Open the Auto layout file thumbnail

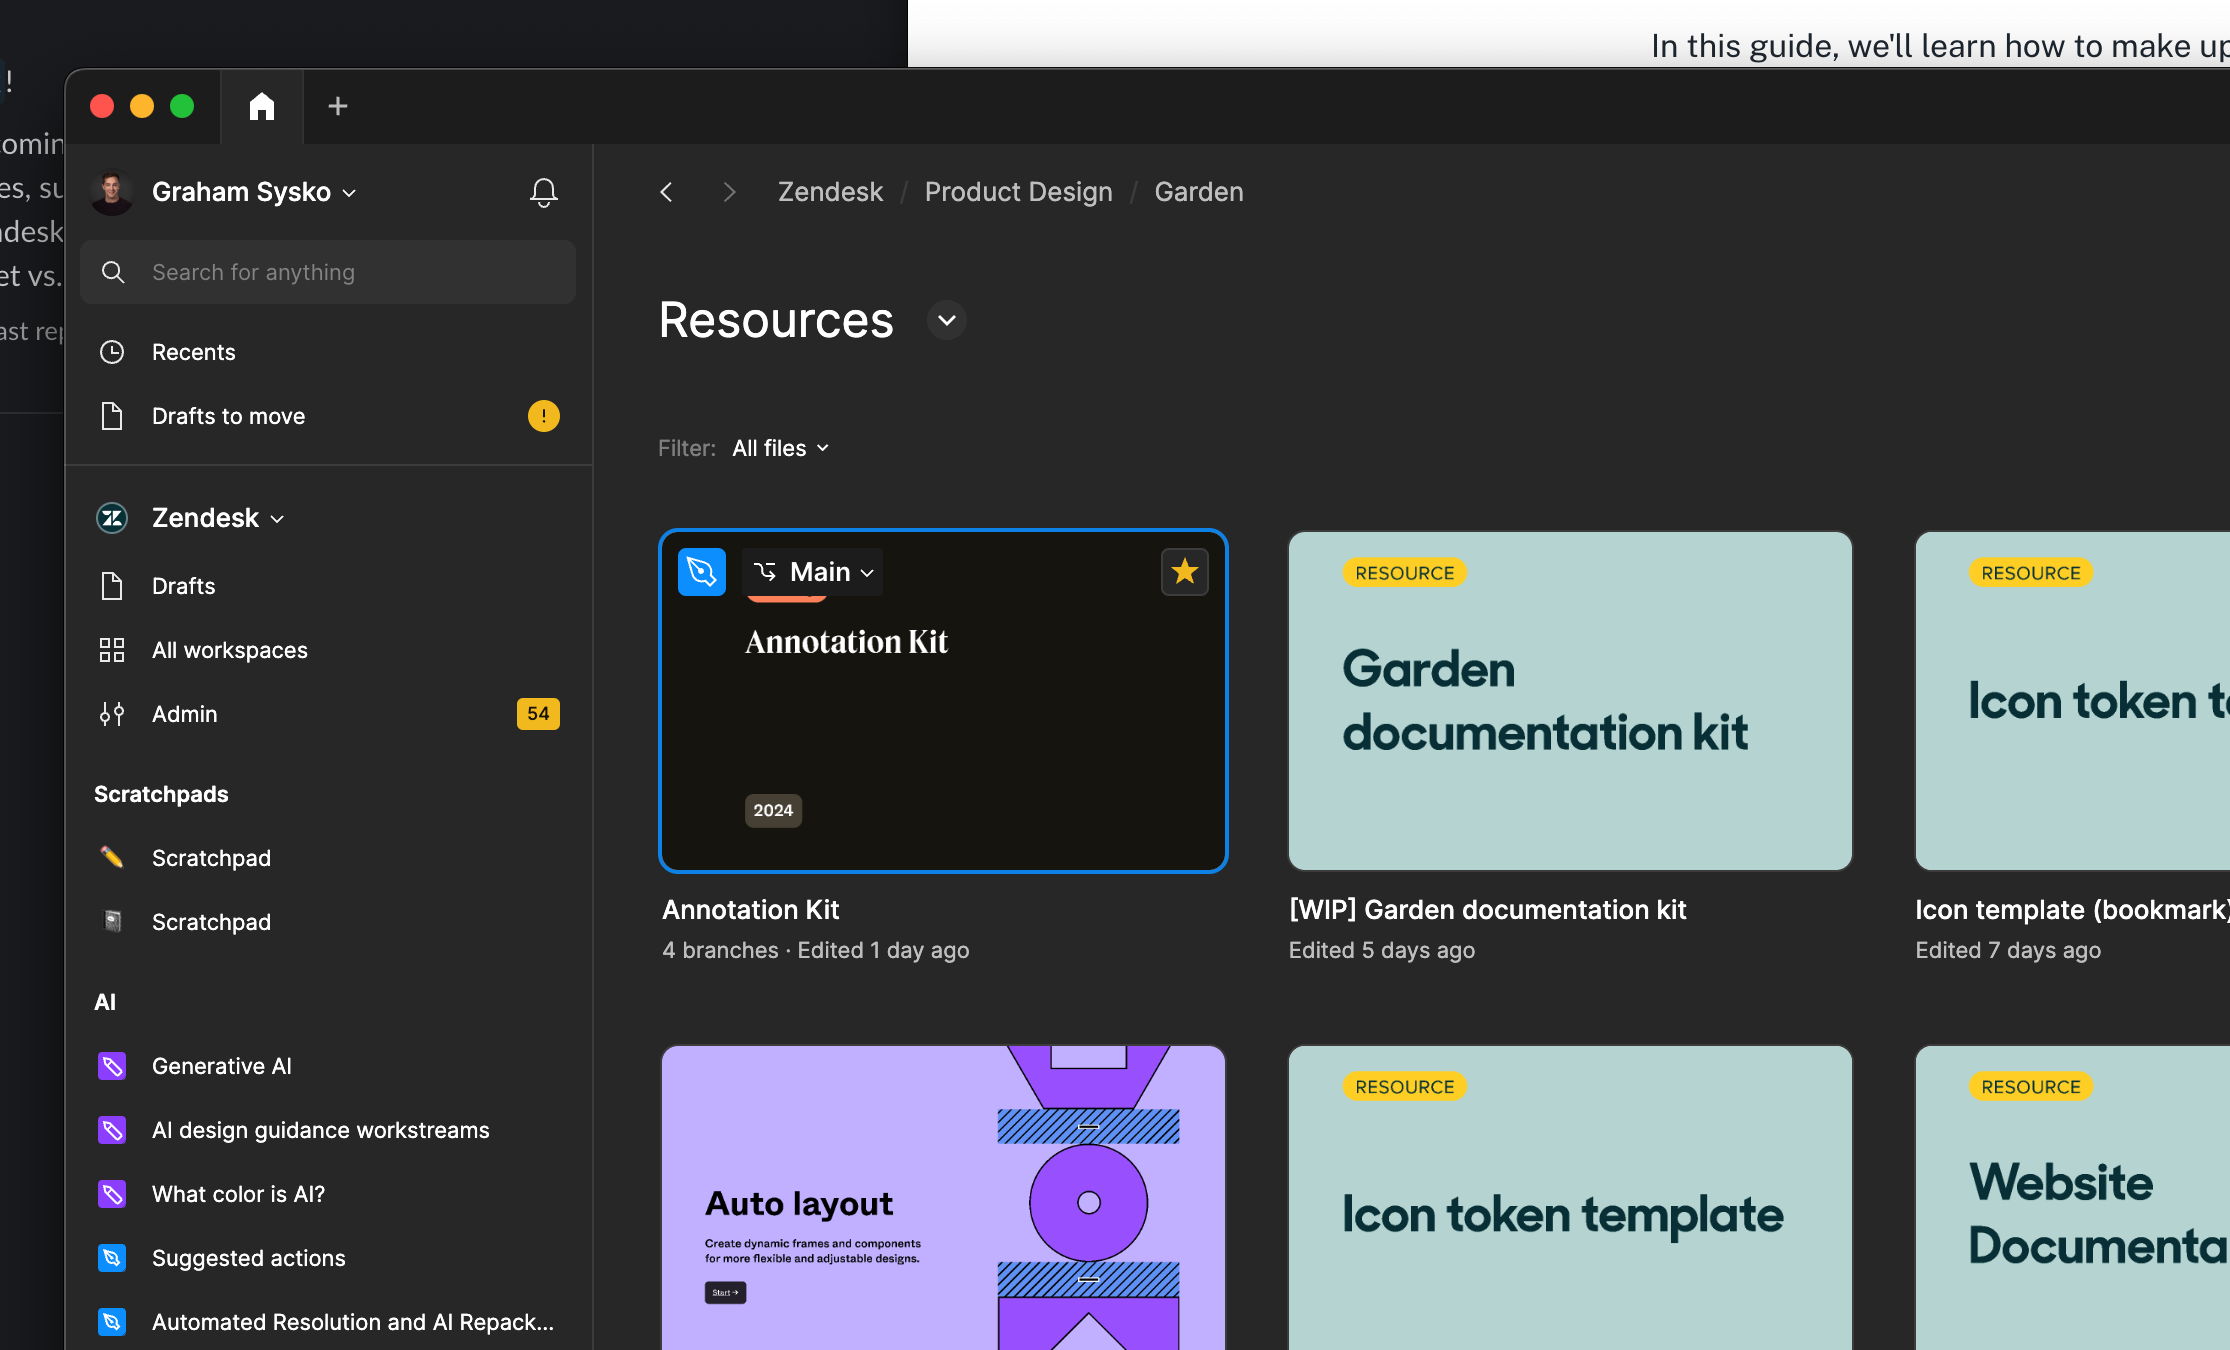pyautogui.click(x=943, y=1197)
